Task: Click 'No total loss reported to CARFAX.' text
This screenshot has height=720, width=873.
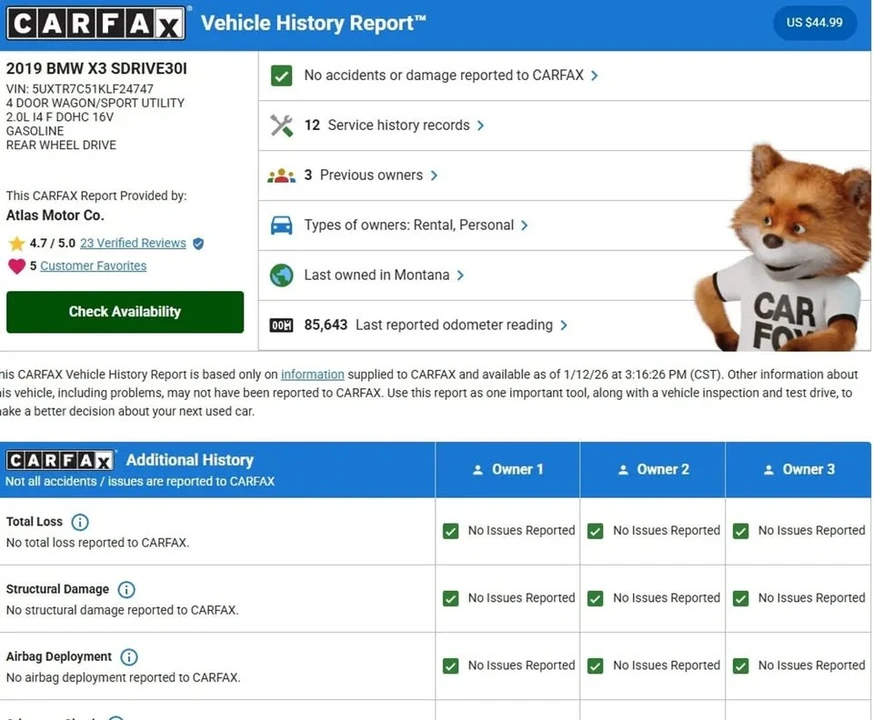Action: (98, 542)
